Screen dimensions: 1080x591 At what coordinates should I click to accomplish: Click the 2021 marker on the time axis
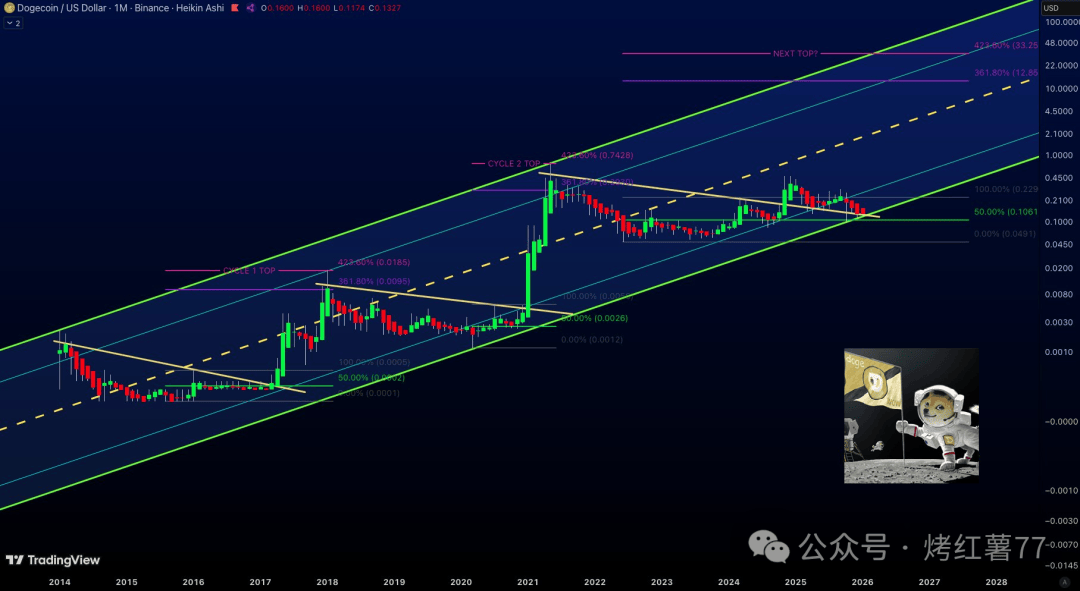(527, 581)
